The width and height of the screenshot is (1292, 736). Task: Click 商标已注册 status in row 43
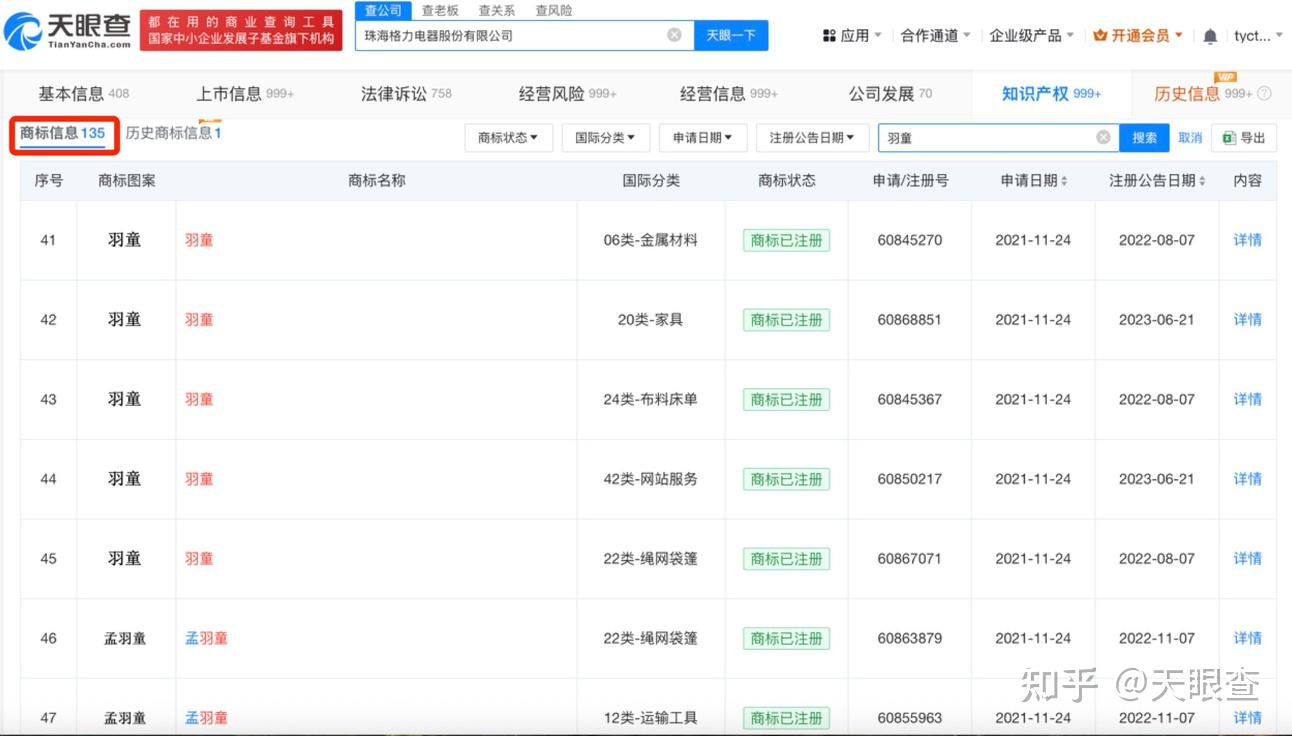[786, 399]
